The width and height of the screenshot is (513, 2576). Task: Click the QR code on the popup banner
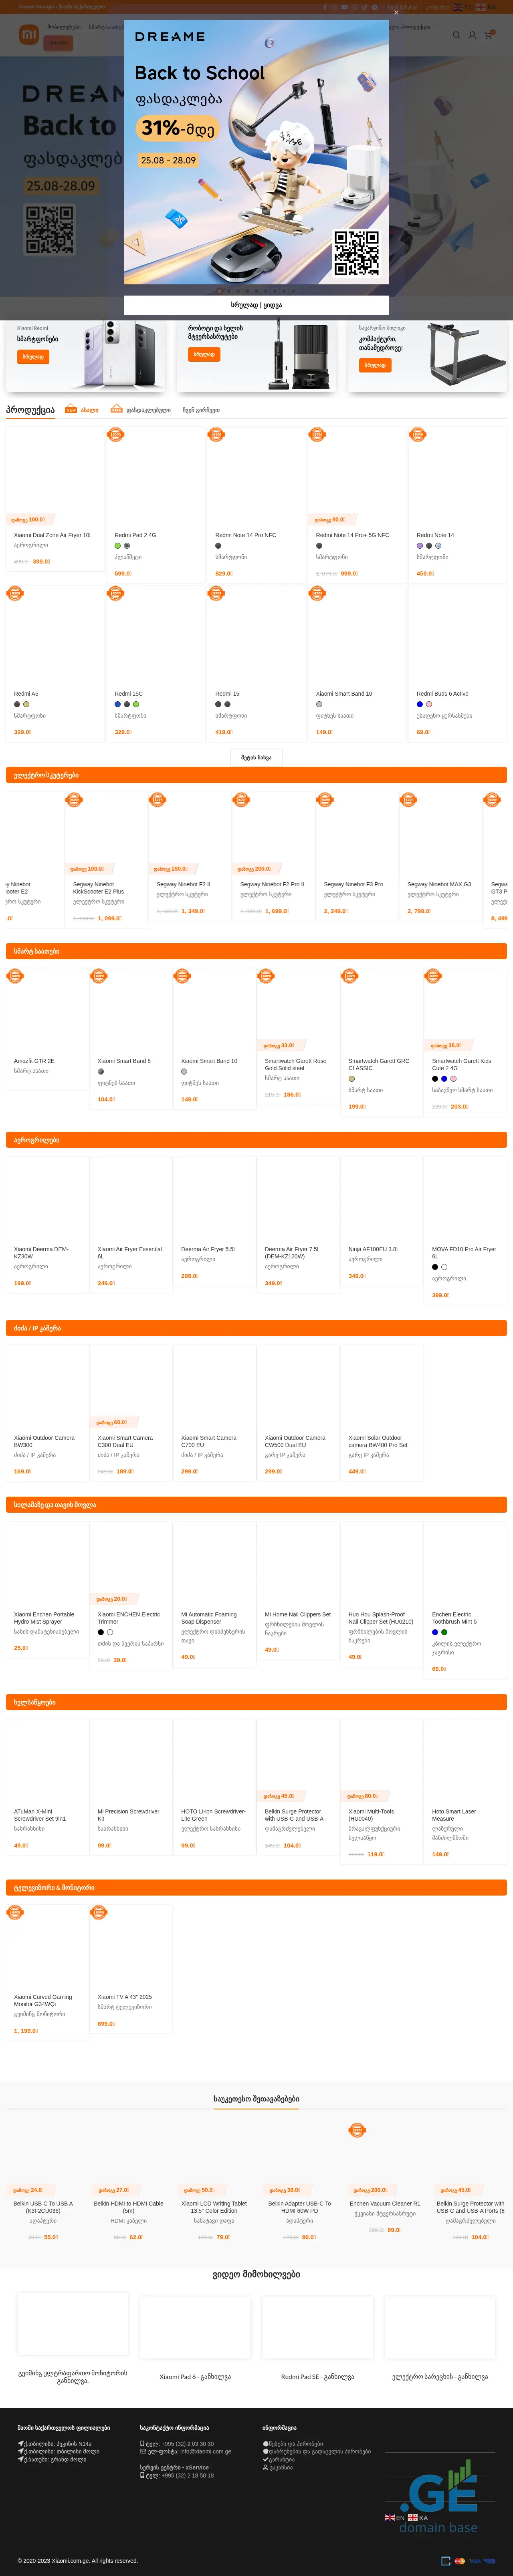point(356,253)
